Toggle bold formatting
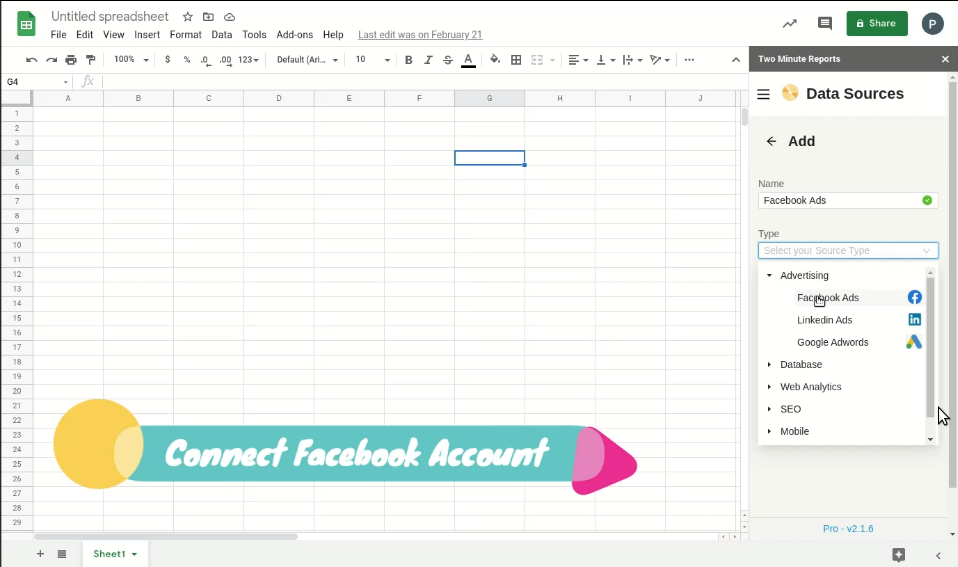 pos(409,59)
